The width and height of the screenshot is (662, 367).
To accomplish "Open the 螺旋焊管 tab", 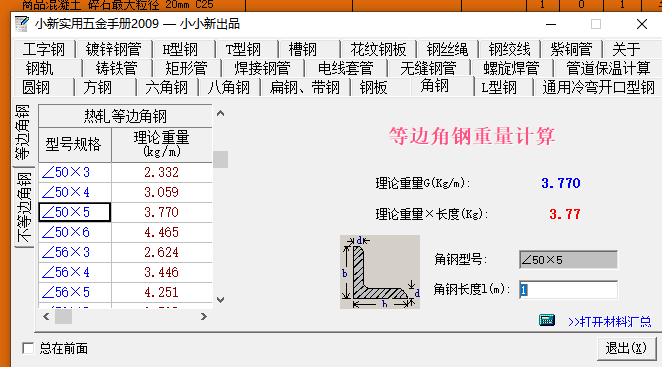I will click(511, 68).
